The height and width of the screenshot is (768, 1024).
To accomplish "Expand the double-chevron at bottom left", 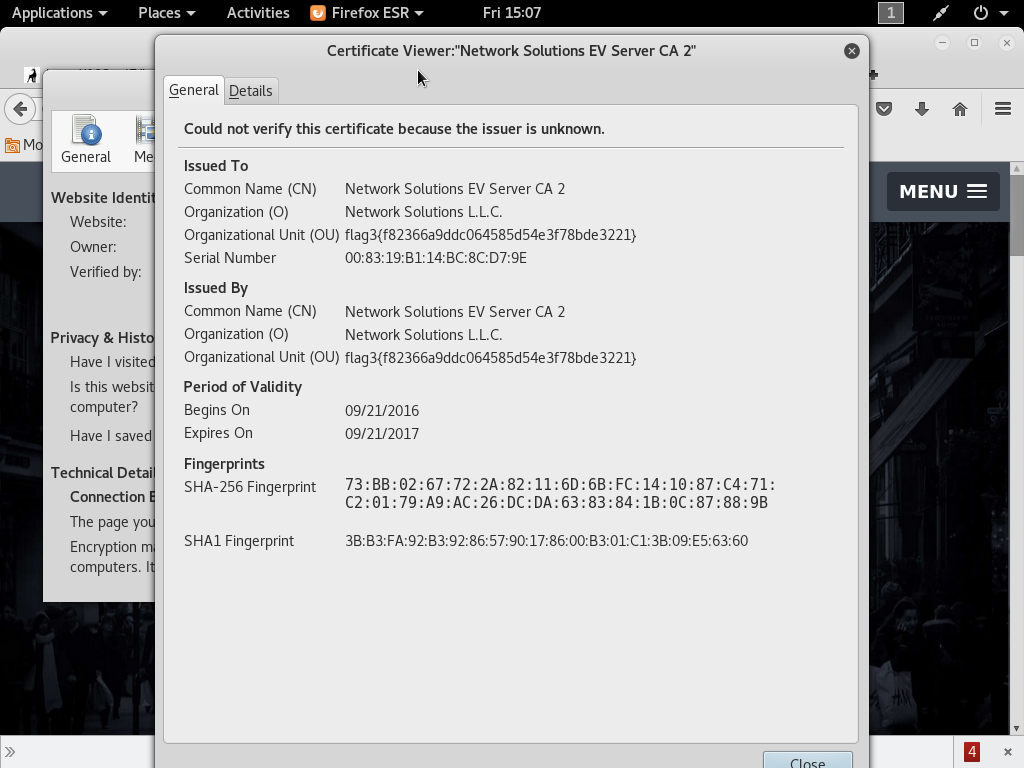I will pos(10,752).
